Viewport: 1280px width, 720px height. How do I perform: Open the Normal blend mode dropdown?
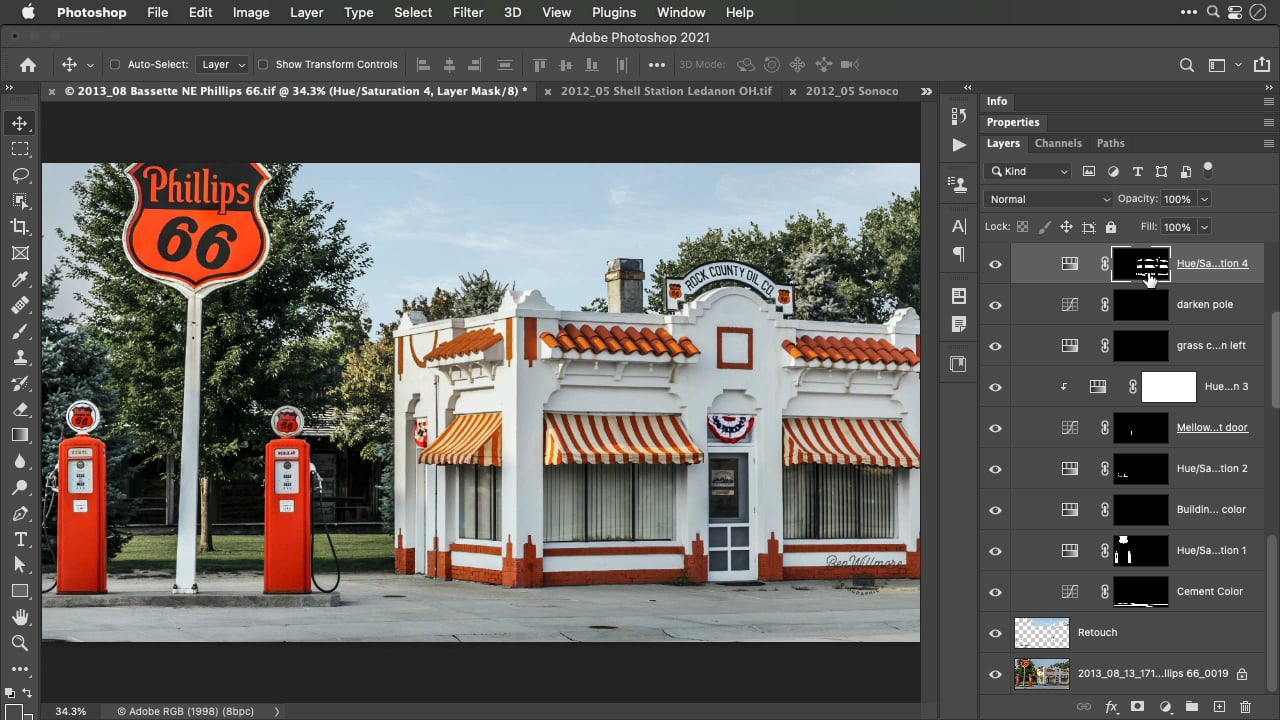pyautogui.click(x=1048, y=199)
